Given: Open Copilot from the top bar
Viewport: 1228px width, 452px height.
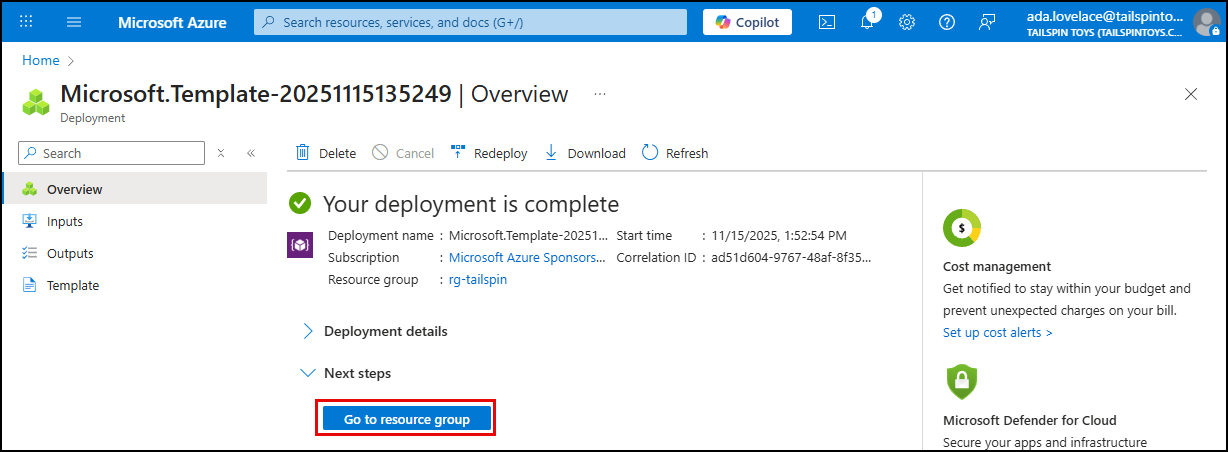Looking at the screenshot, I should [747, 22].
